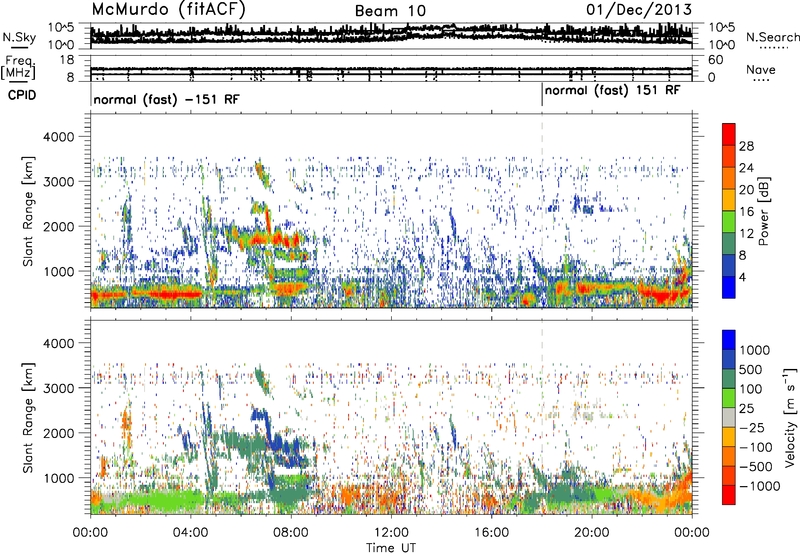Click the blue top segment of Velocity colorbar
Viewport: 800px width, 554px height.
(729, 340)
